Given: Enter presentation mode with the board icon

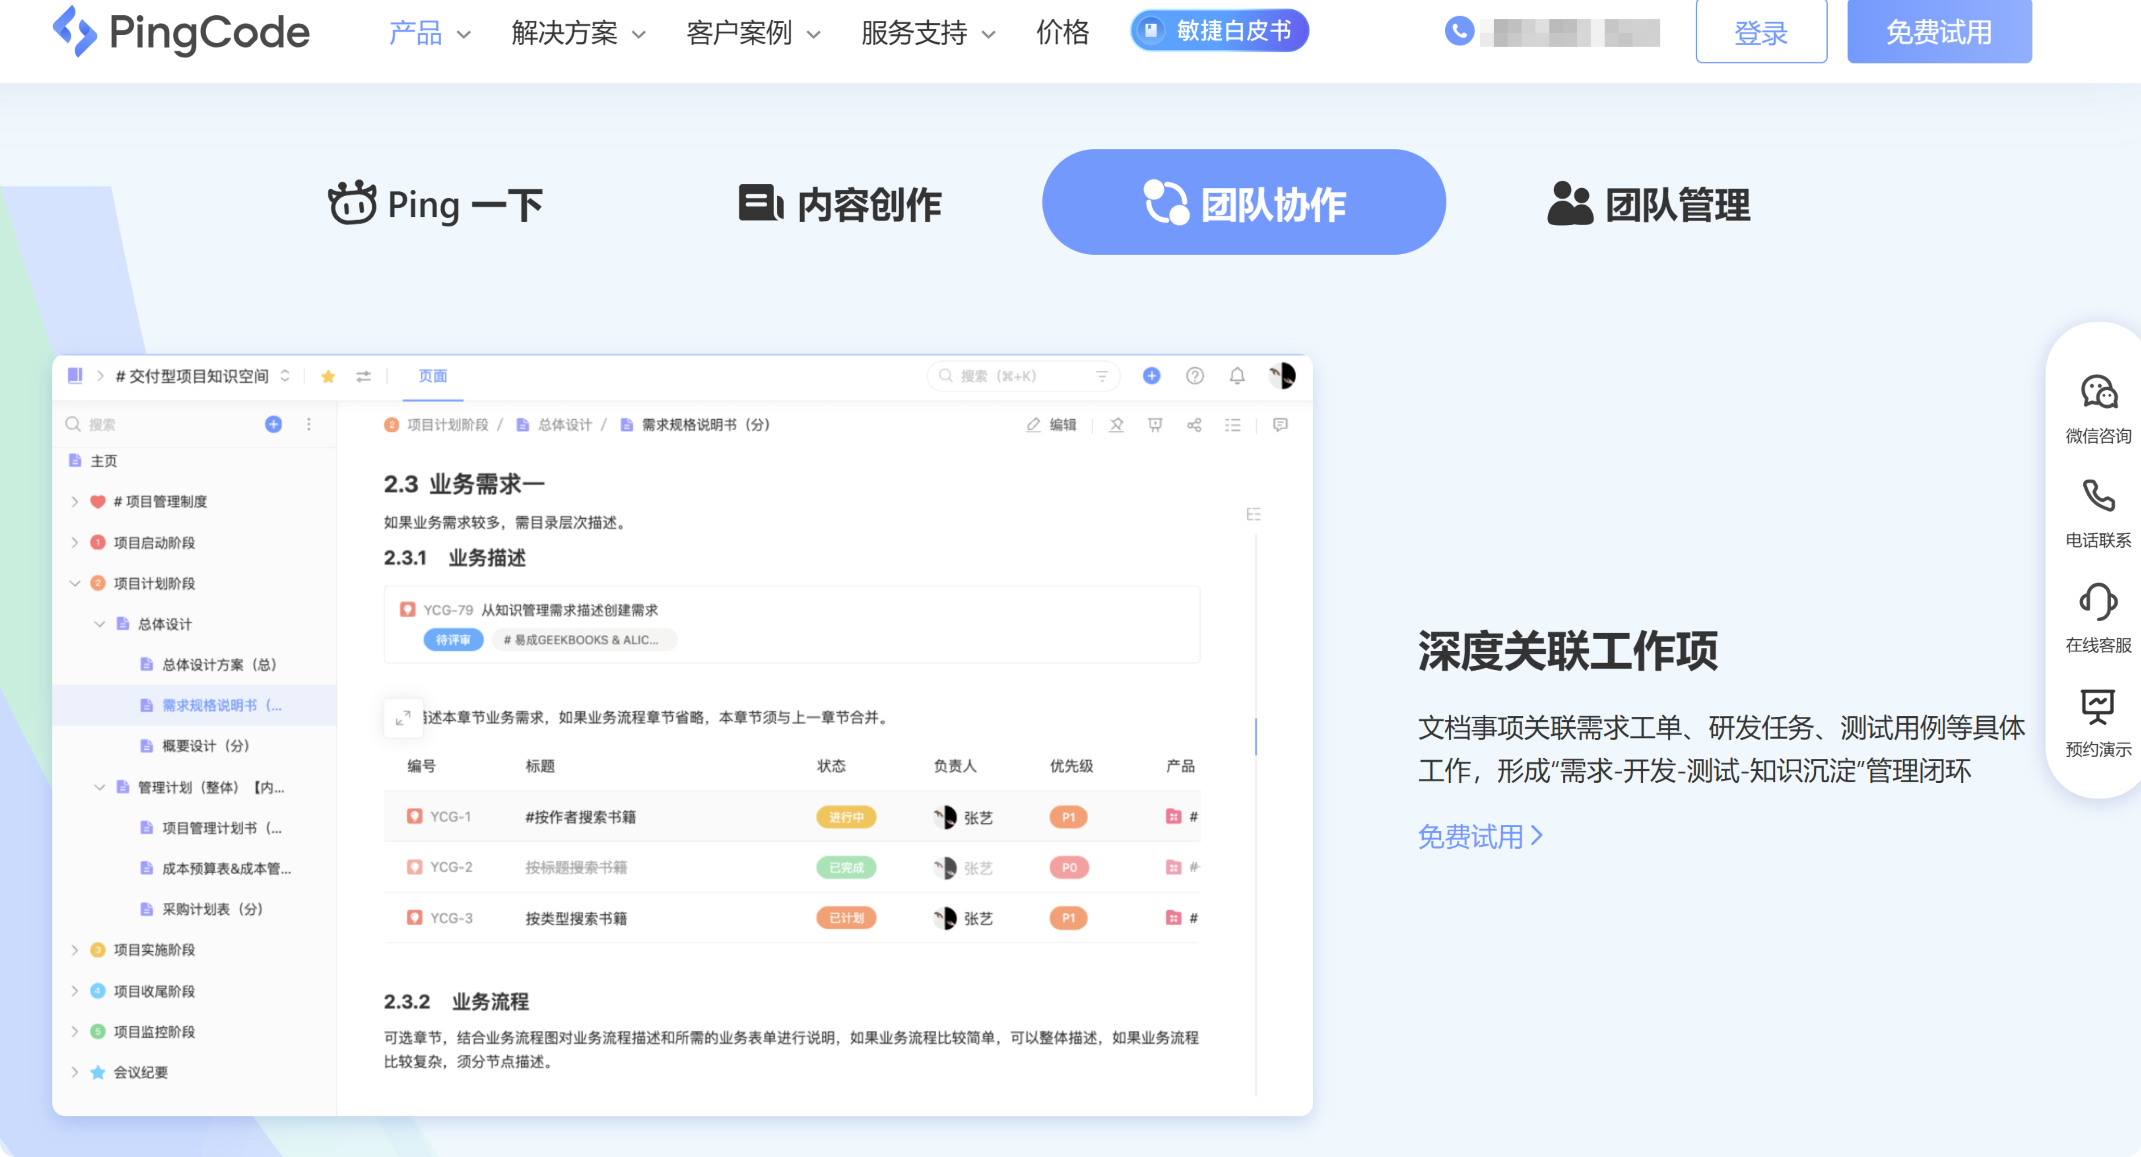Looking at the screenshot, I should pyautogui.click(x=1155, y=424).
